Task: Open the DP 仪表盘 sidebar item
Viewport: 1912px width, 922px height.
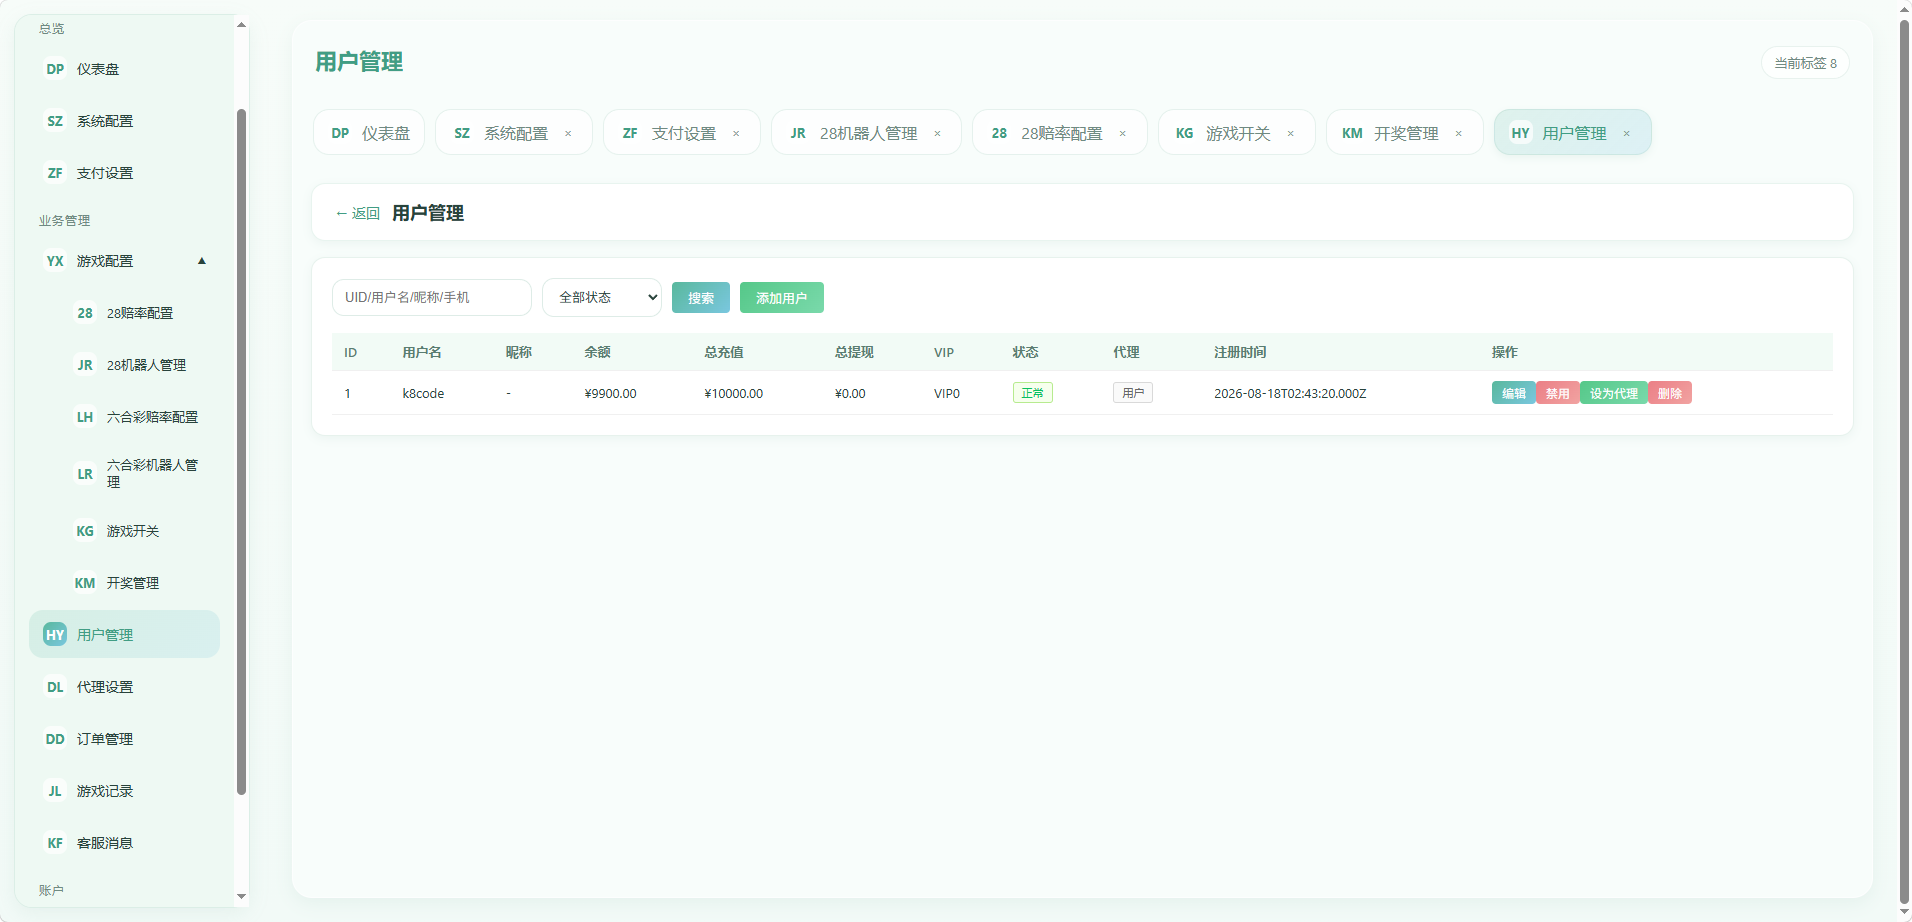Action: [124, 69]
